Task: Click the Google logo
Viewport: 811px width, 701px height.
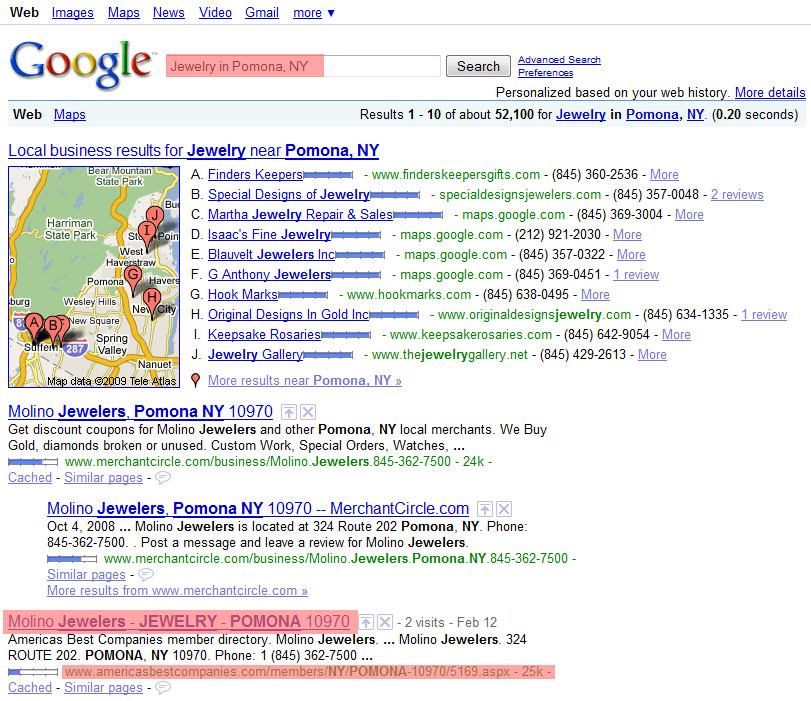Action: pos(82,64)
